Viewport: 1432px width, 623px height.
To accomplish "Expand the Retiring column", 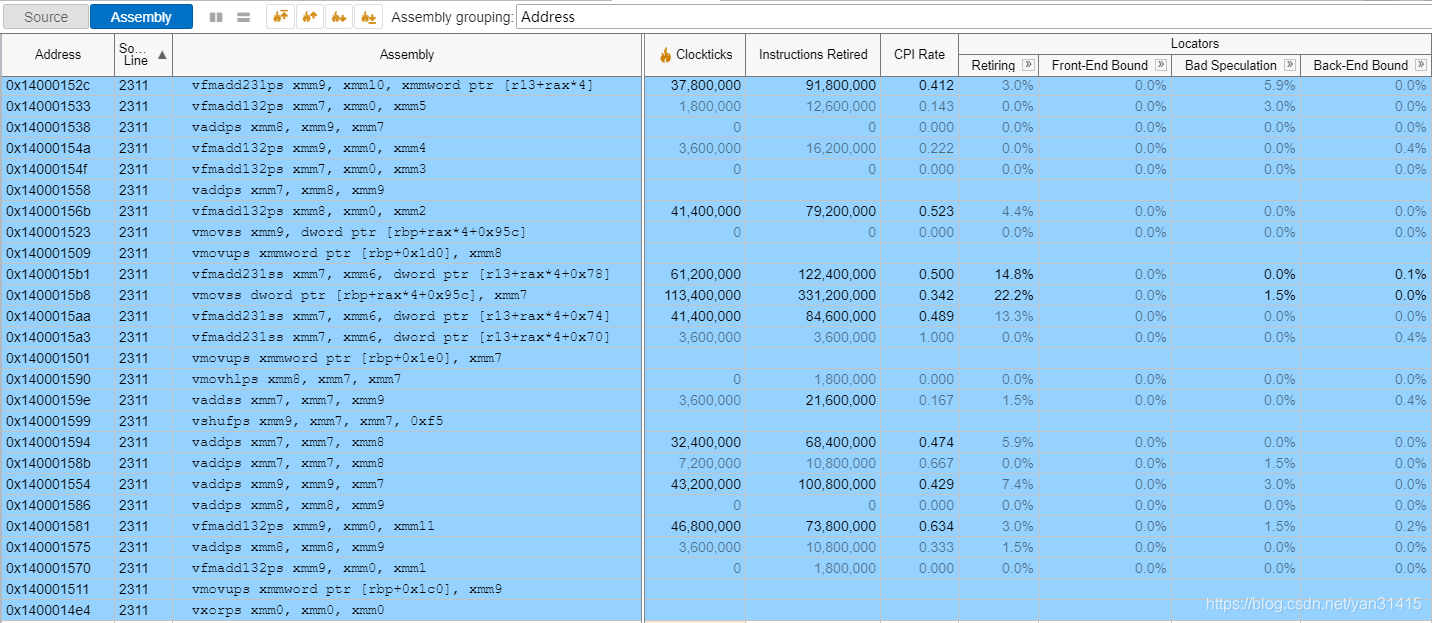I will (x=1028, y=65).
